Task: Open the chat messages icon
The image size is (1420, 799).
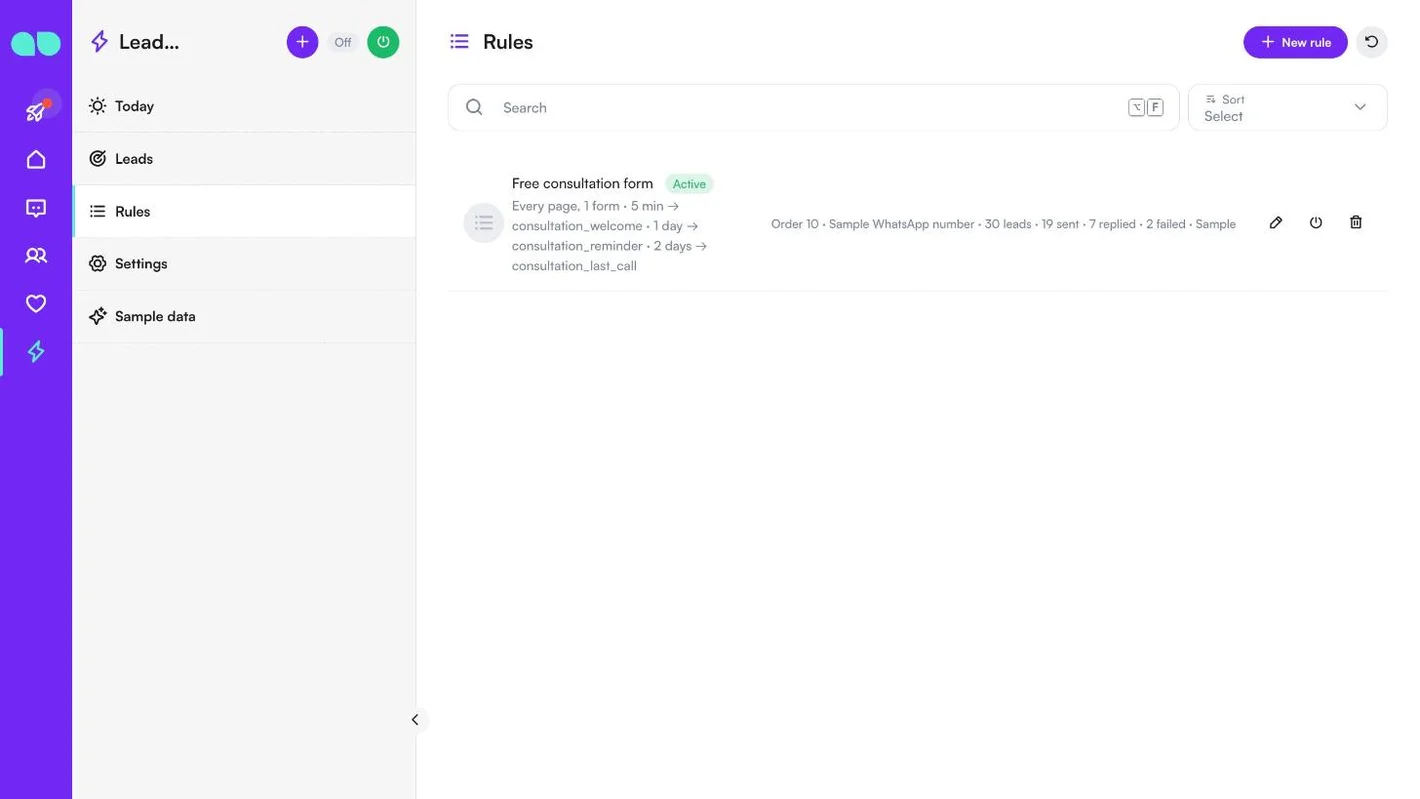Action: [x=36, y=208]
